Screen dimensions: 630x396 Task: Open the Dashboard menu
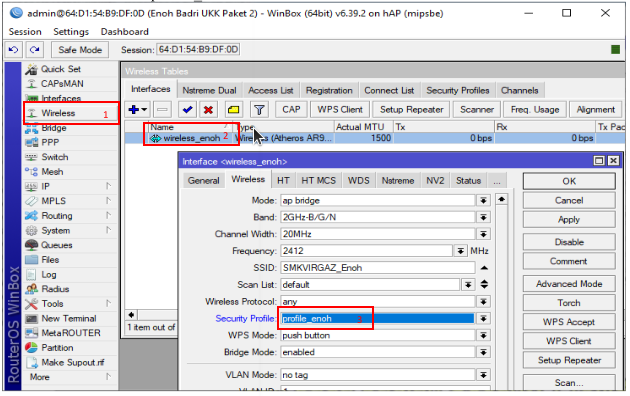tap(125, 32)
